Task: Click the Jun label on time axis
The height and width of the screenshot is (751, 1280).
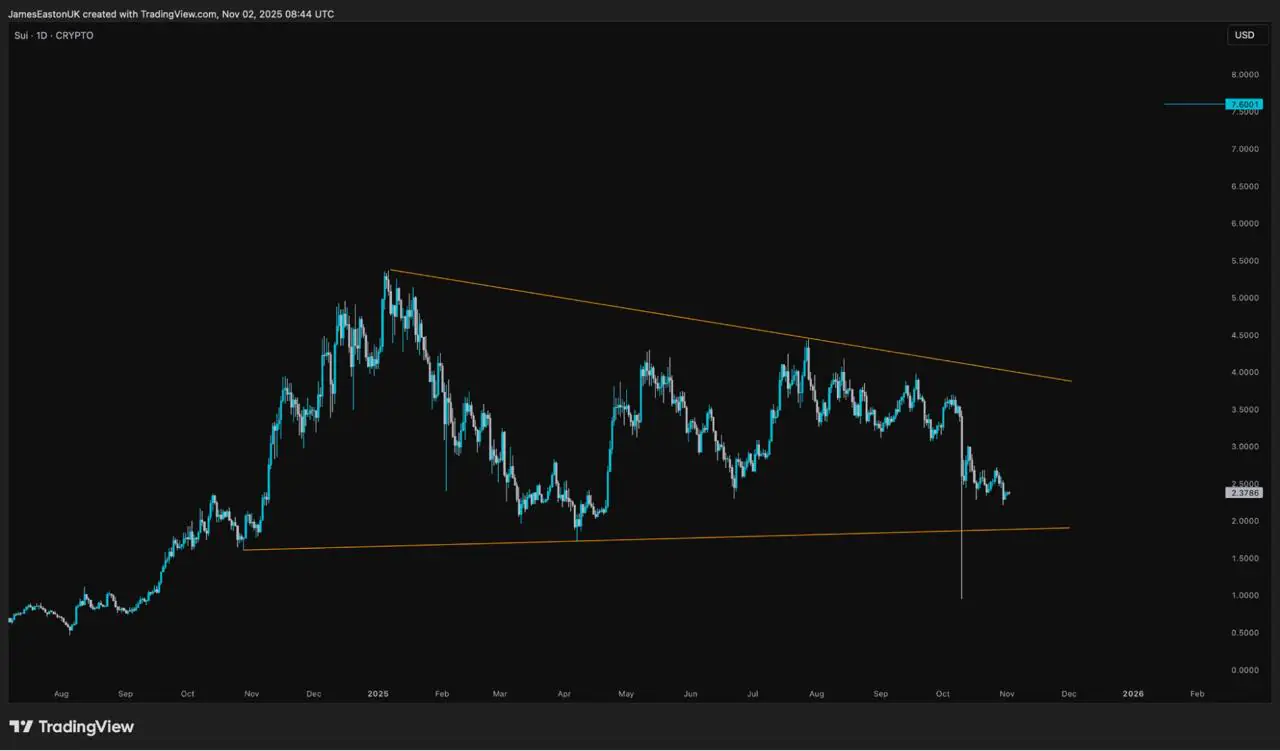Action: pos(689,693)
